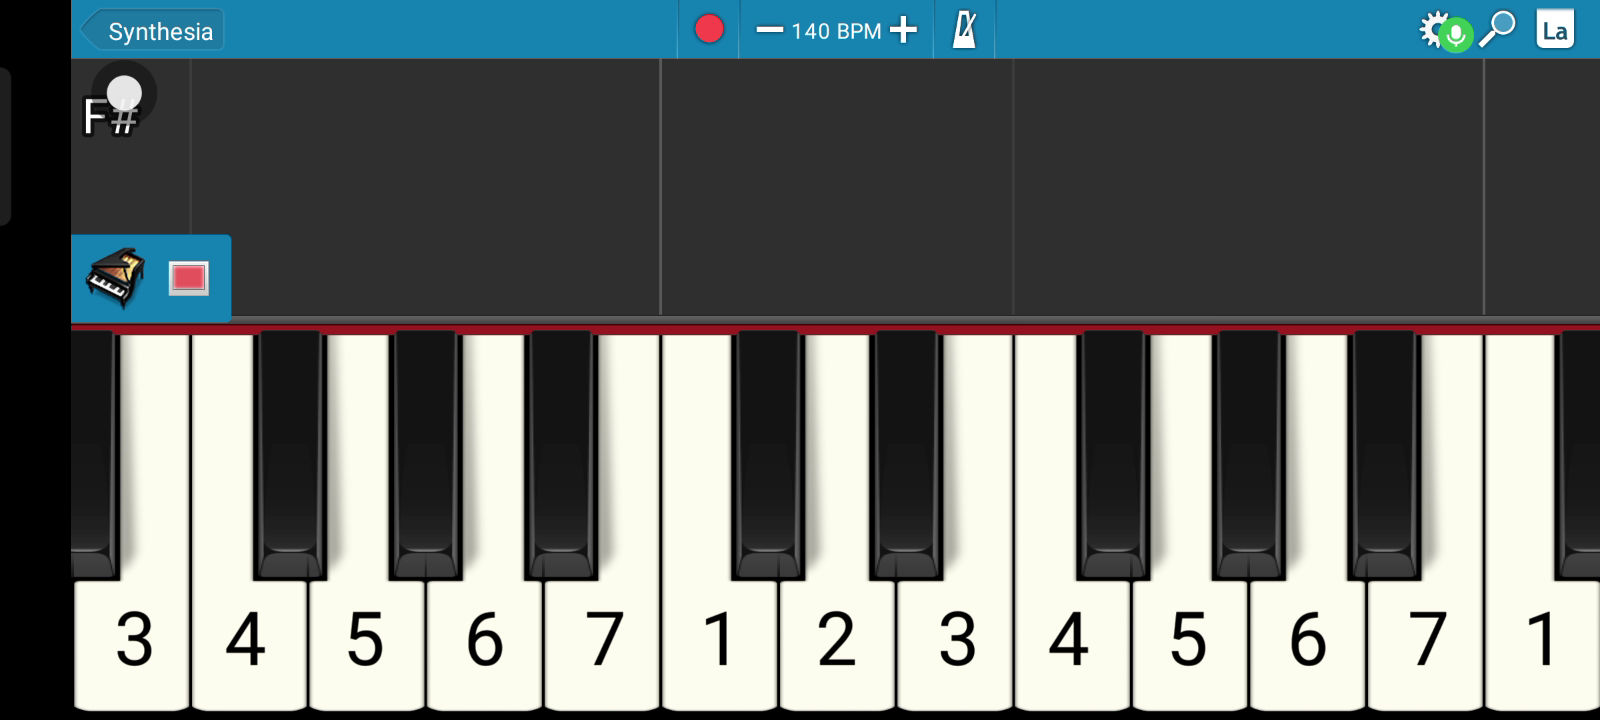This screenshot has height=720, width=1600.
Task: Tap the F# note indicator circle
Action: coord(124,93)
